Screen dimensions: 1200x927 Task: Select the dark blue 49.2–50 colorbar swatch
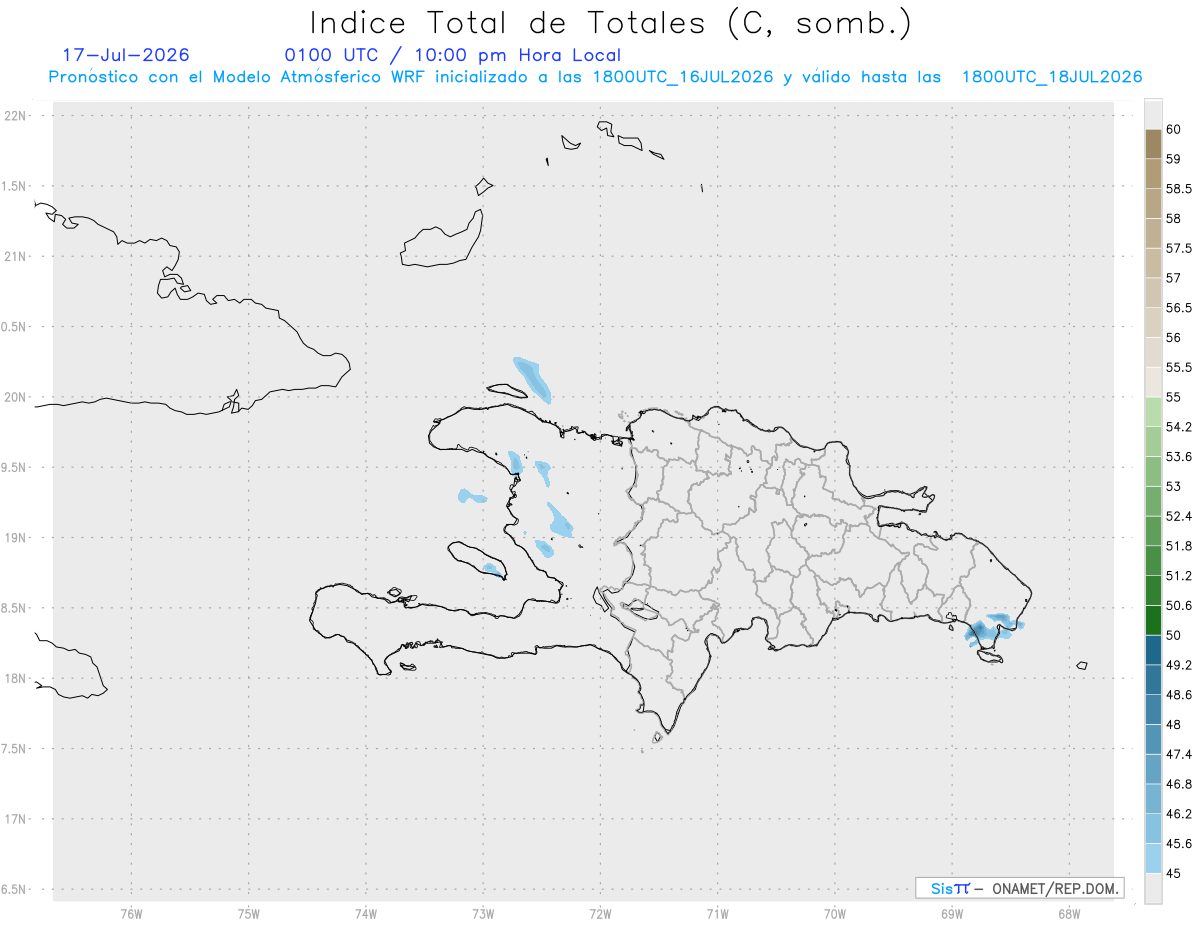point(1153,650)
